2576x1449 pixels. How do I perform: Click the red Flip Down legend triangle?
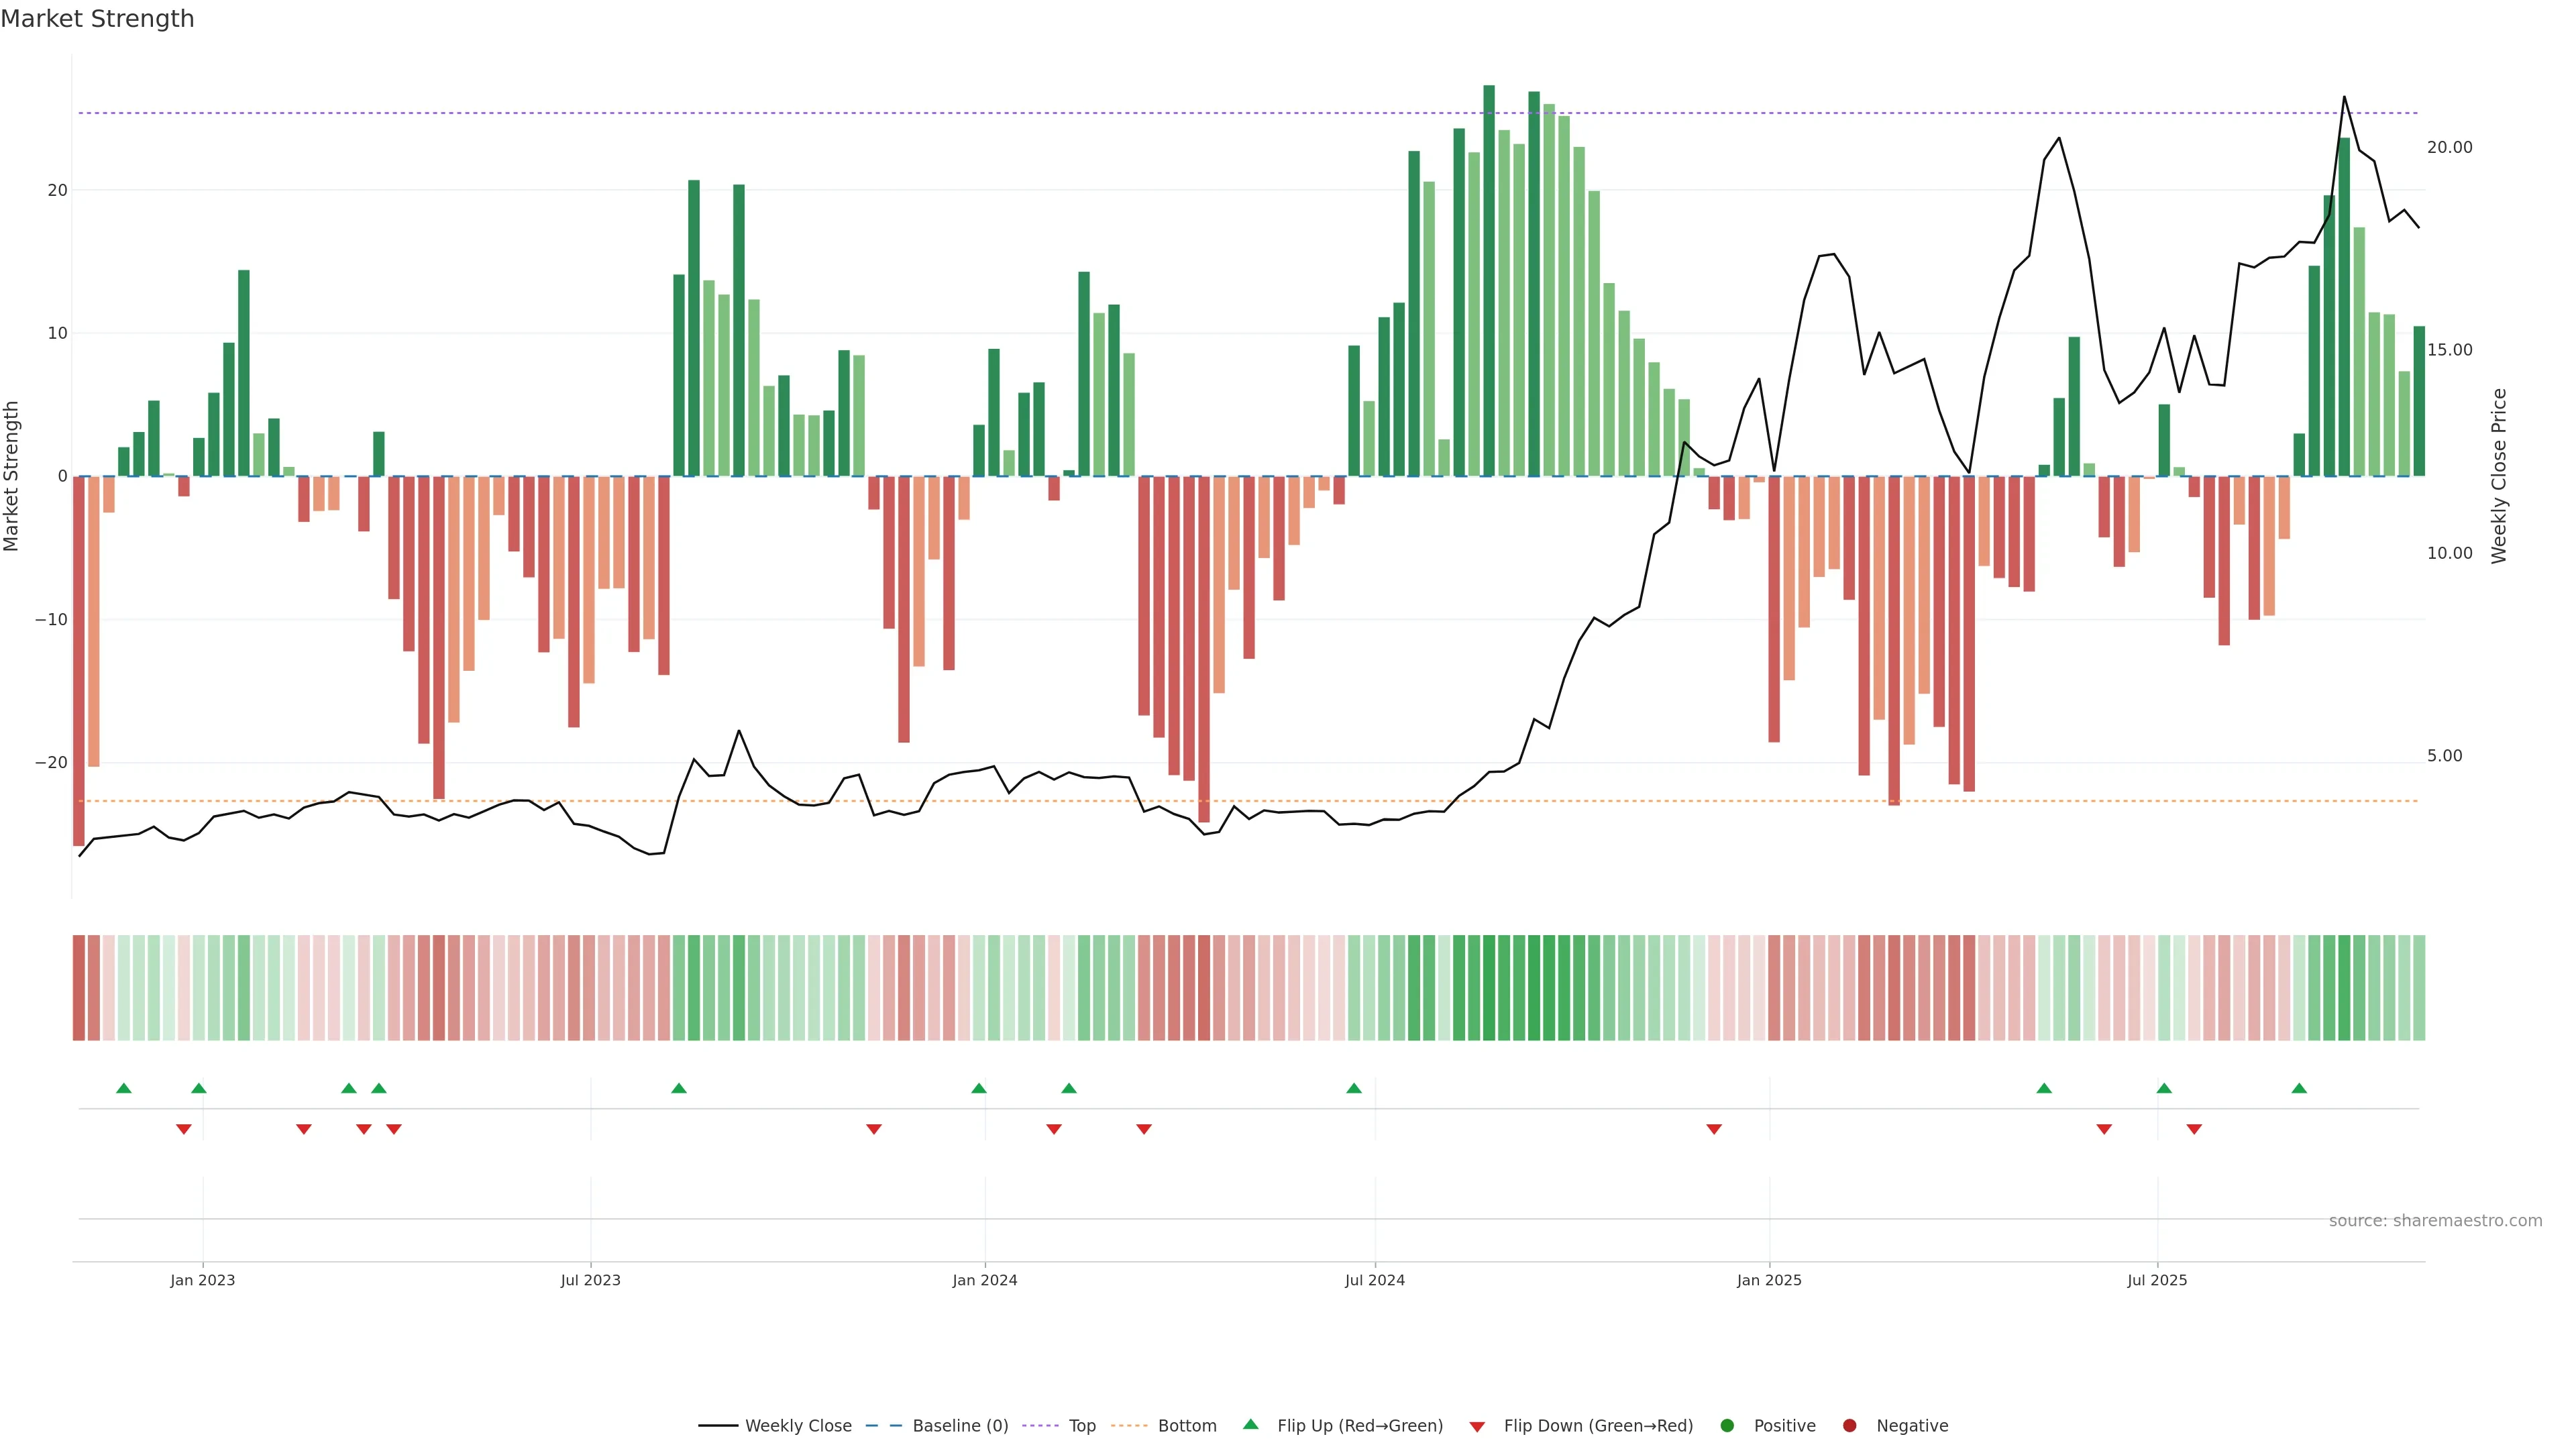click(x=1477, y=1426)
